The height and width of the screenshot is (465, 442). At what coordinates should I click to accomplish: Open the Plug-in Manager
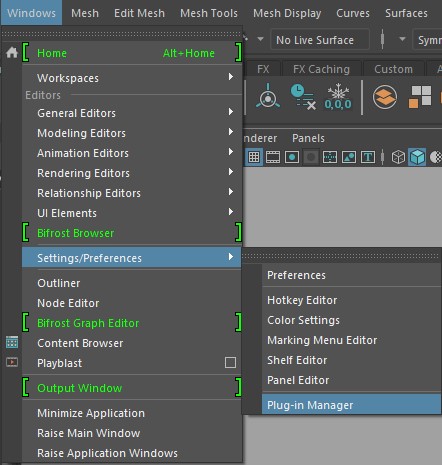pyautogui.click(x=351, y=405)
